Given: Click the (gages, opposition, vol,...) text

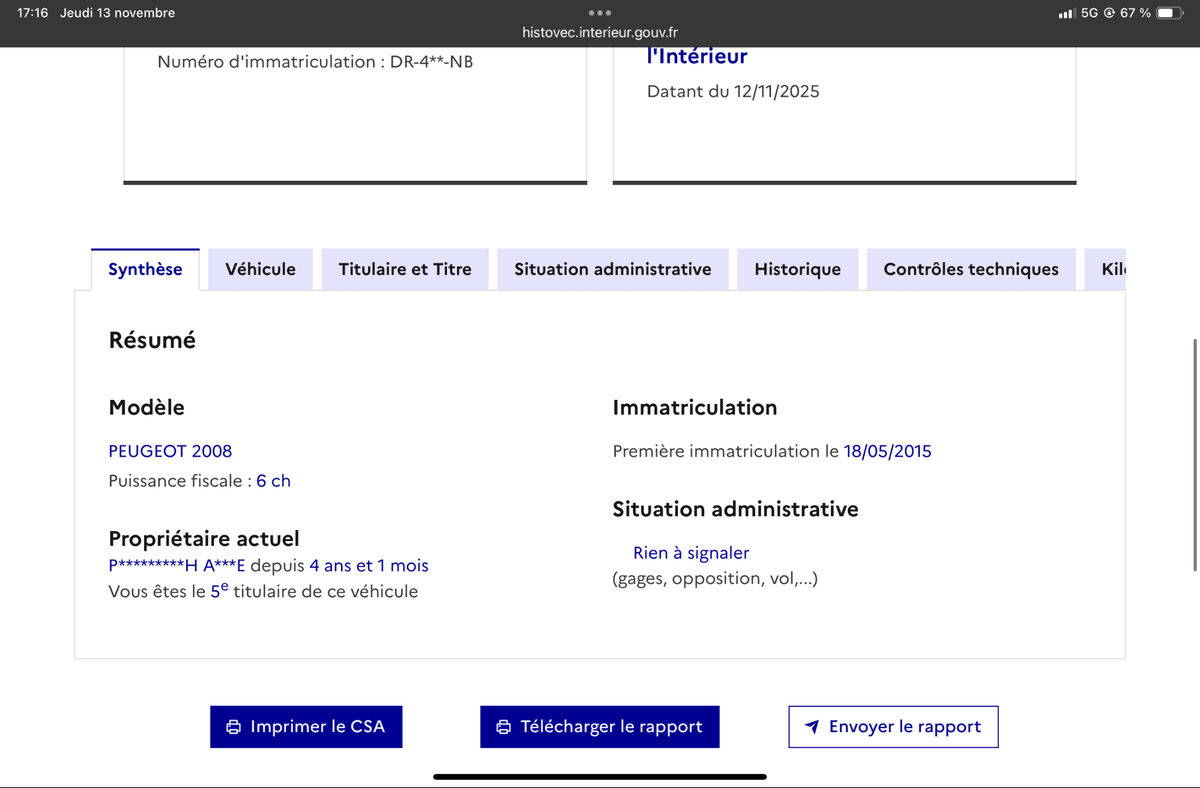Looking at the screenshot, I should pyautogui.click(x=715, y=578).
